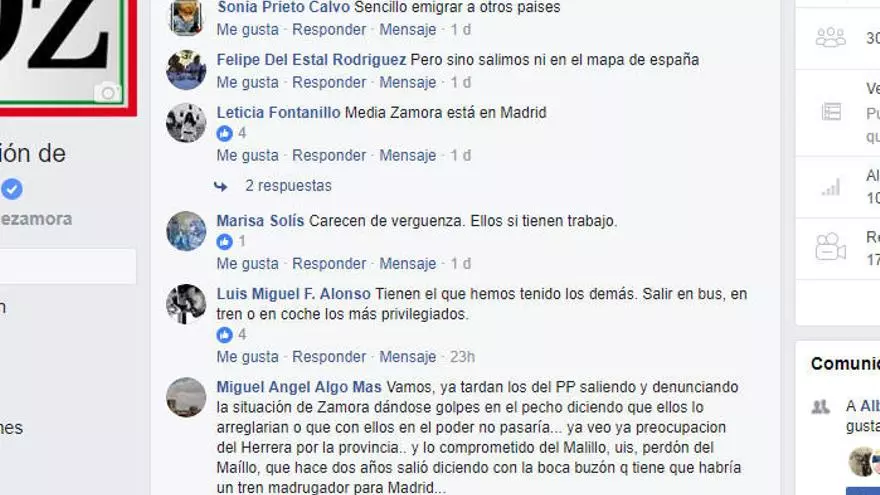The width and height of the screenshot is (880, 495).
Task: Click the video camera icon in right sidebar
Action: point(831,246)
